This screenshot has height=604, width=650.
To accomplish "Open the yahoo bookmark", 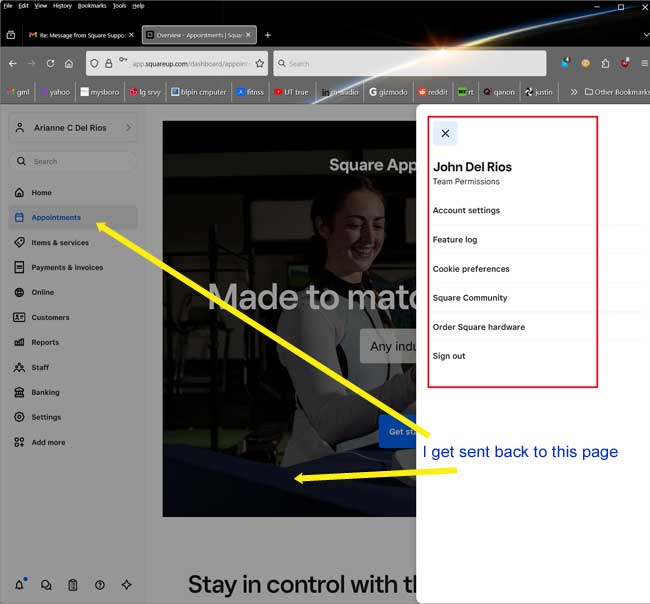I will coord(55,92).
